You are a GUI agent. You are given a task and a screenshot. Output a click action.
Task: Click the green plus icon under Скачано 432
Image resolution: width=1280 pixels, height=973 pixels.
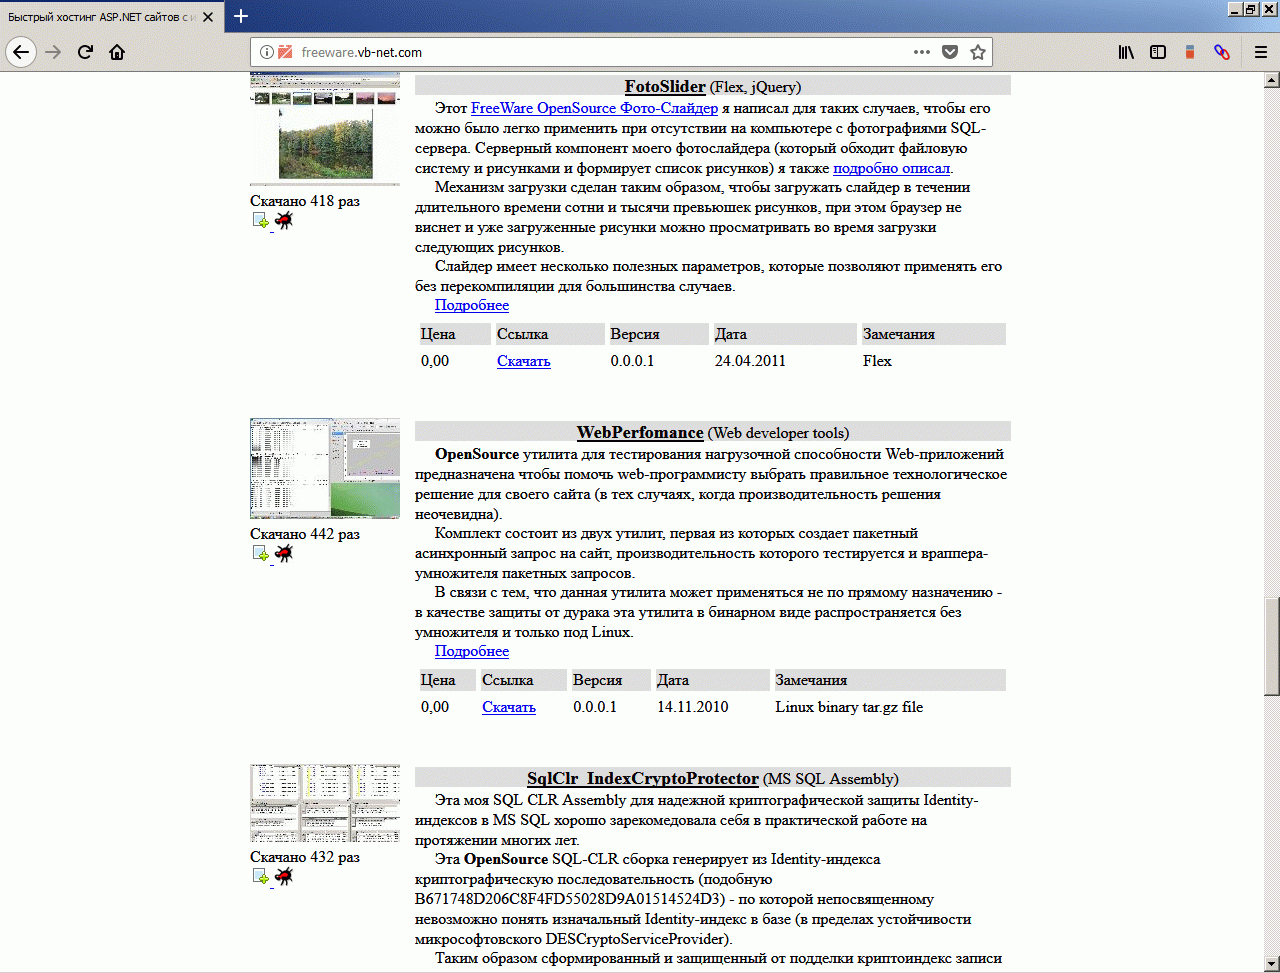coord(261,877)
